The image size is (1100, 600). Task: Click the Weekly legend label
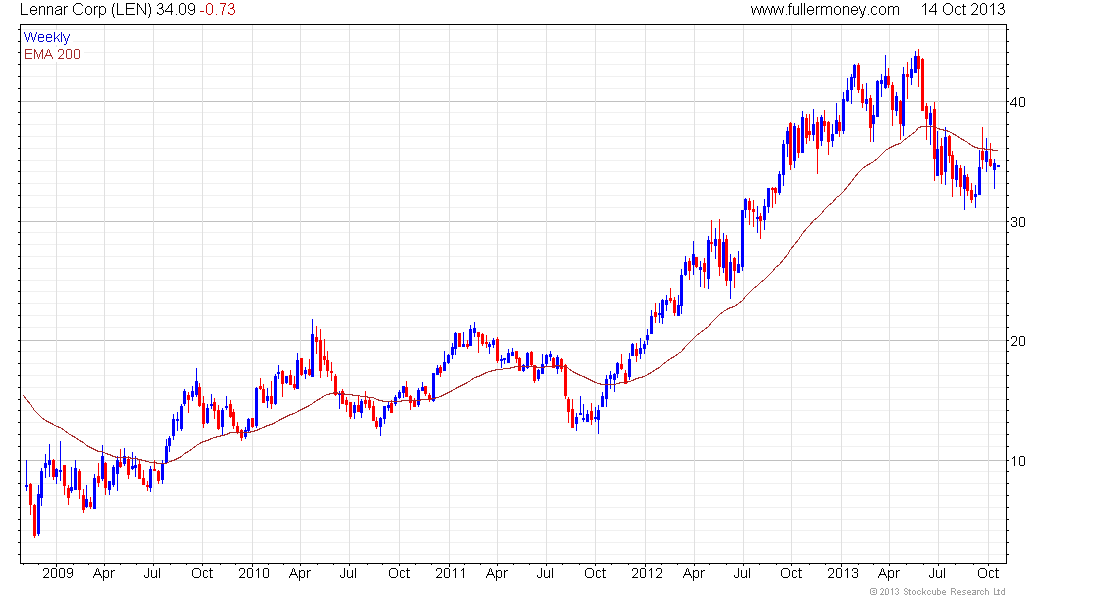[47, 38]
